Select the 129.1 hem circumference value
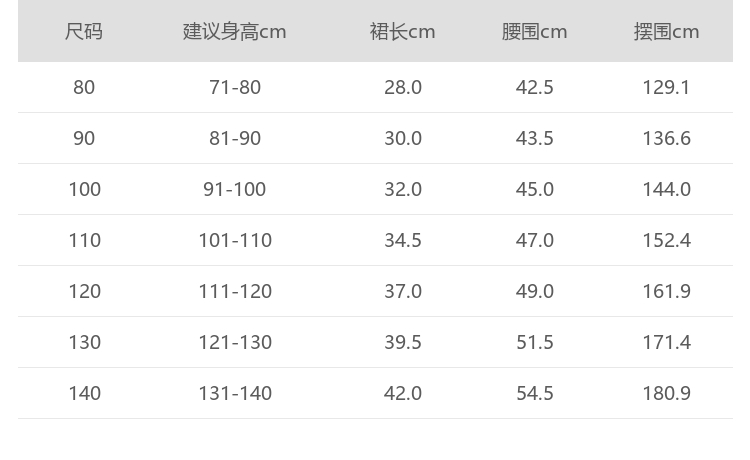 (x=667, y=87)
